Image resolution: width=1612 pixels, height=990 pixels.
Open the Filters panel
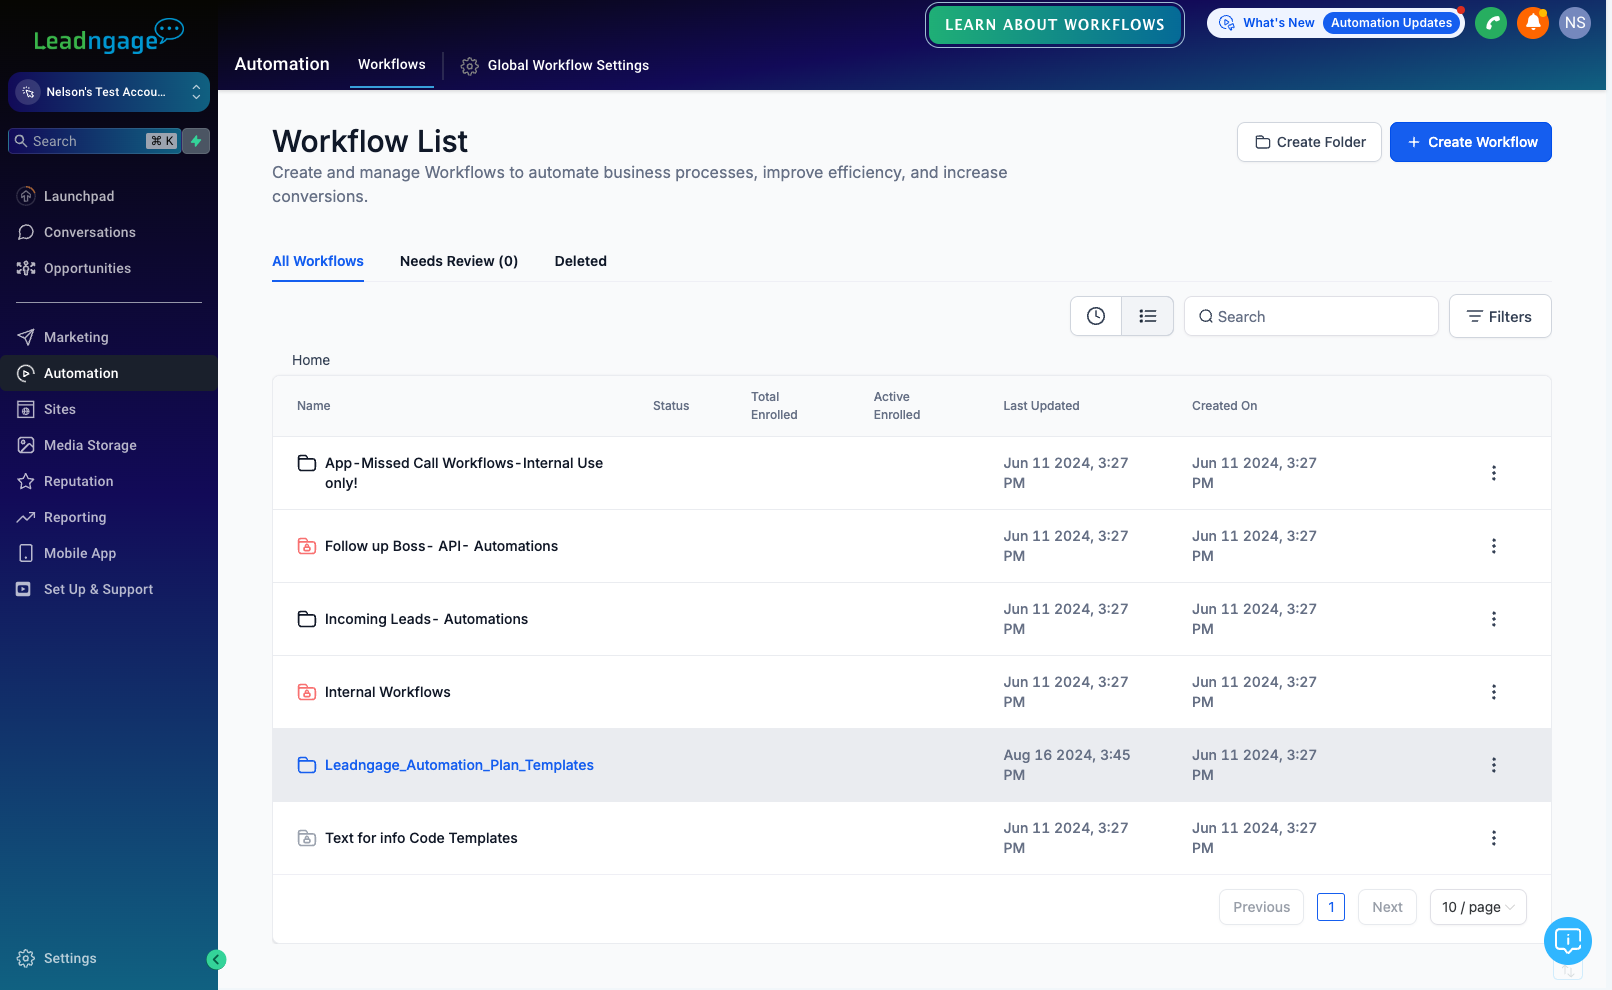1500,316
